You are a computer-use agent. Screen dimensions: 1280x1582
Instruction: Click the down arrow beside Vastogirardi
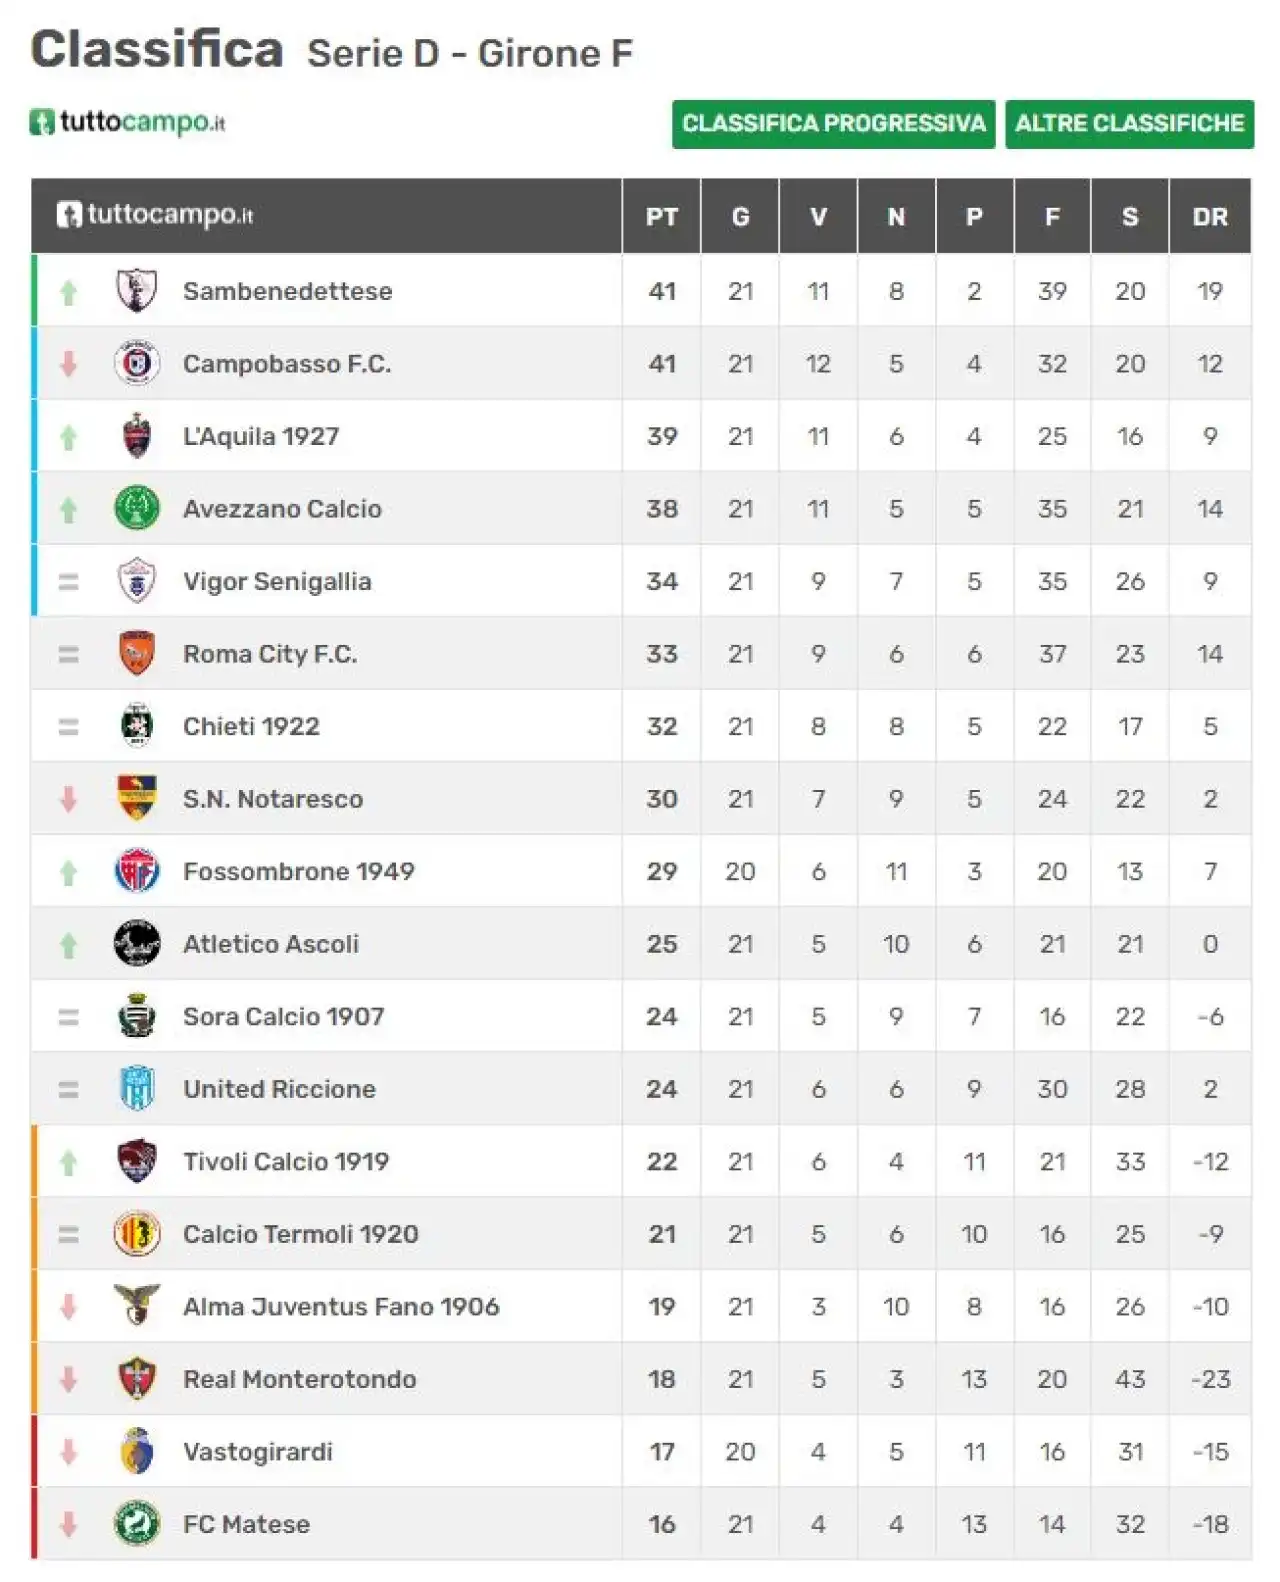coord(68,1451)
